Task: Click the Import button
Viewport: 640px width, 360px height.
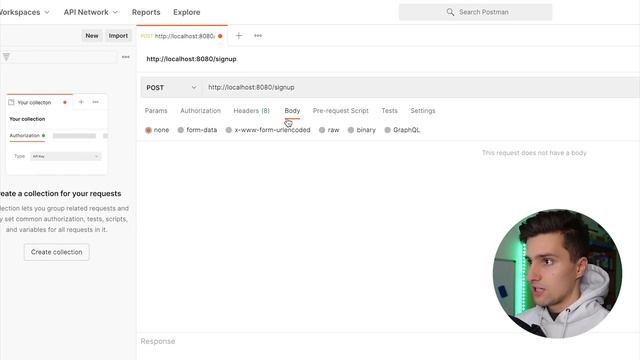Action: coord(118,36)
